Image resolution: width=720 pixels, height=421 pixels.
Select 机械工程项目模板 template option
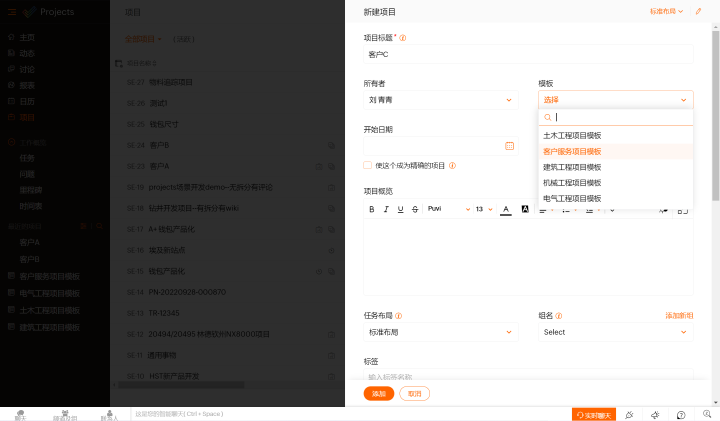click(616, 183)
